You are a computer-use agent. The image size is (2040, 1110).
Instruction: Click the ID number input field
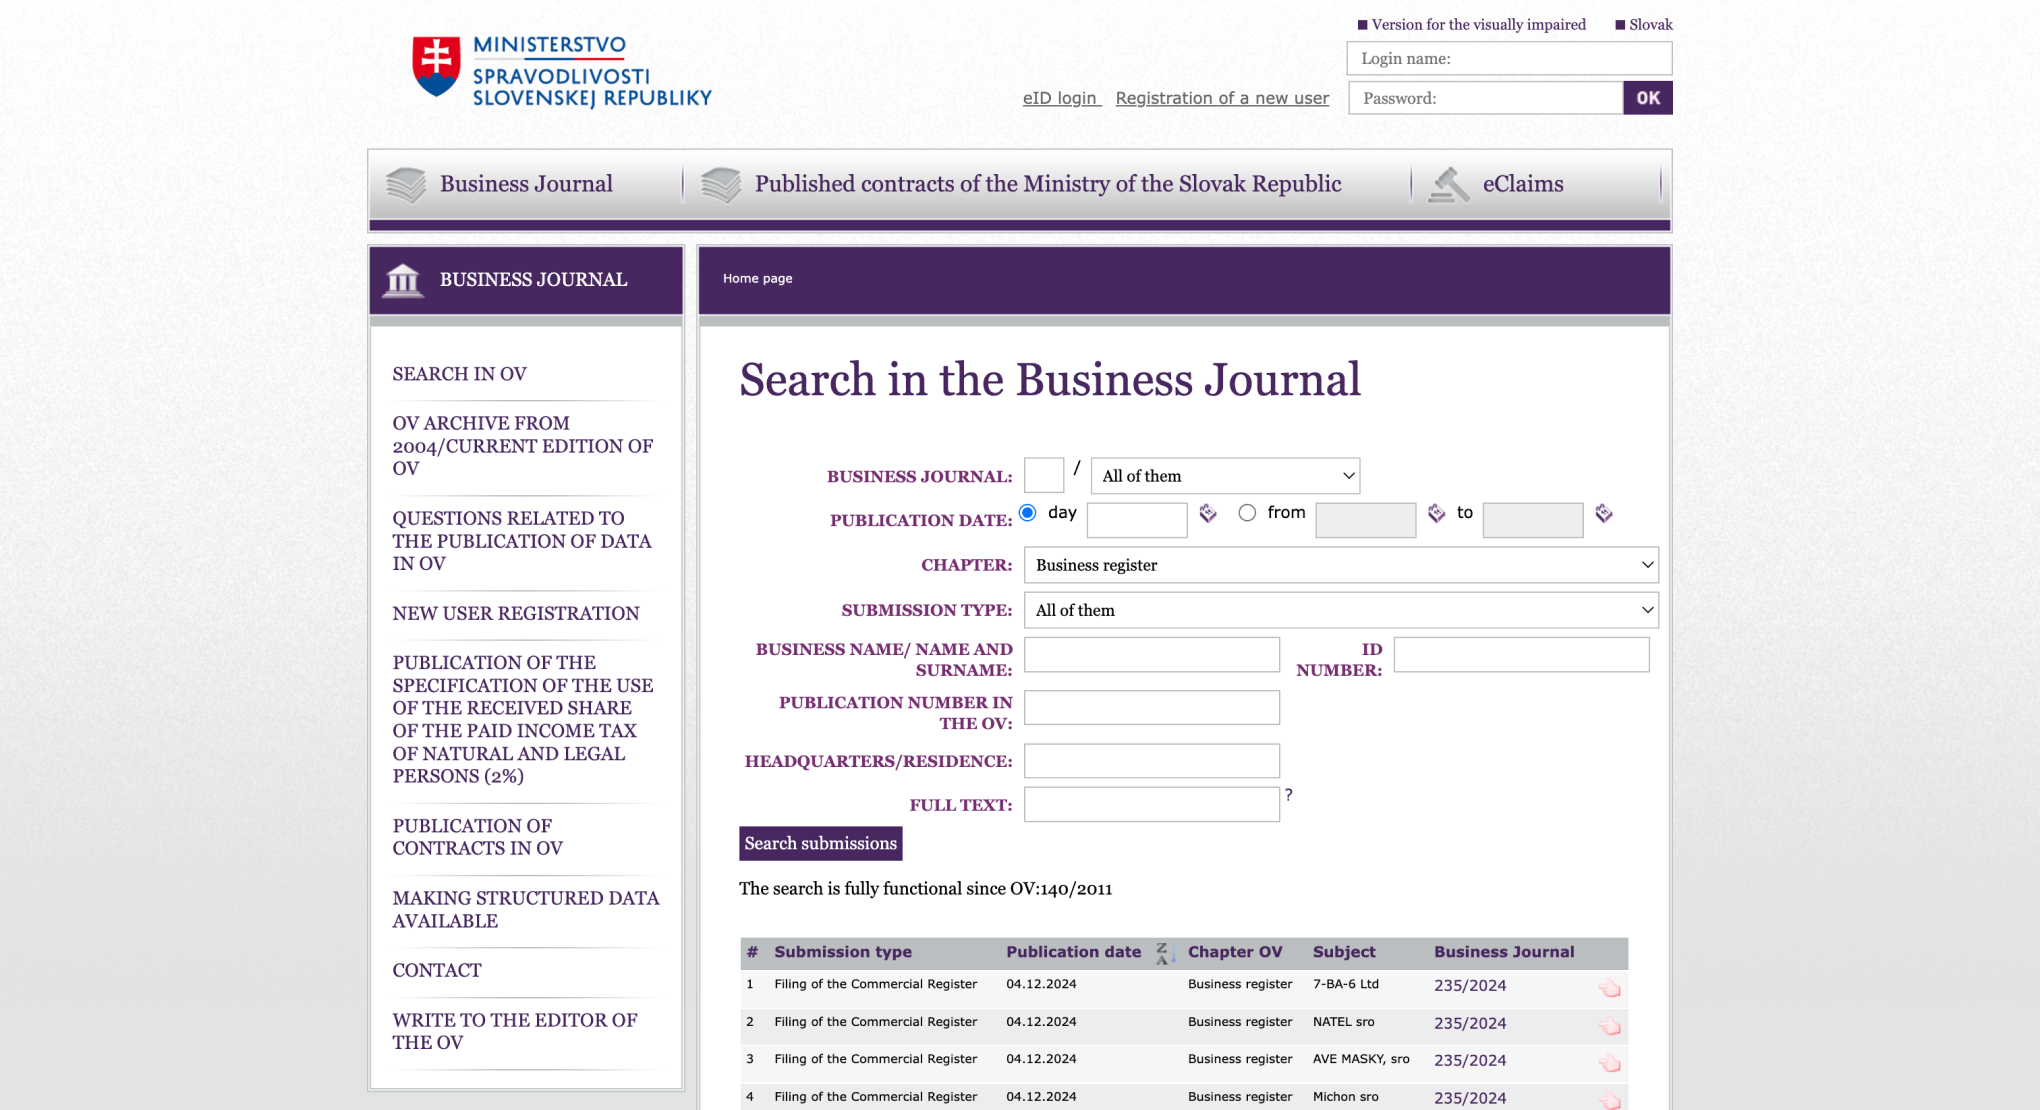pyautogui.click(x=1520, y=655)
